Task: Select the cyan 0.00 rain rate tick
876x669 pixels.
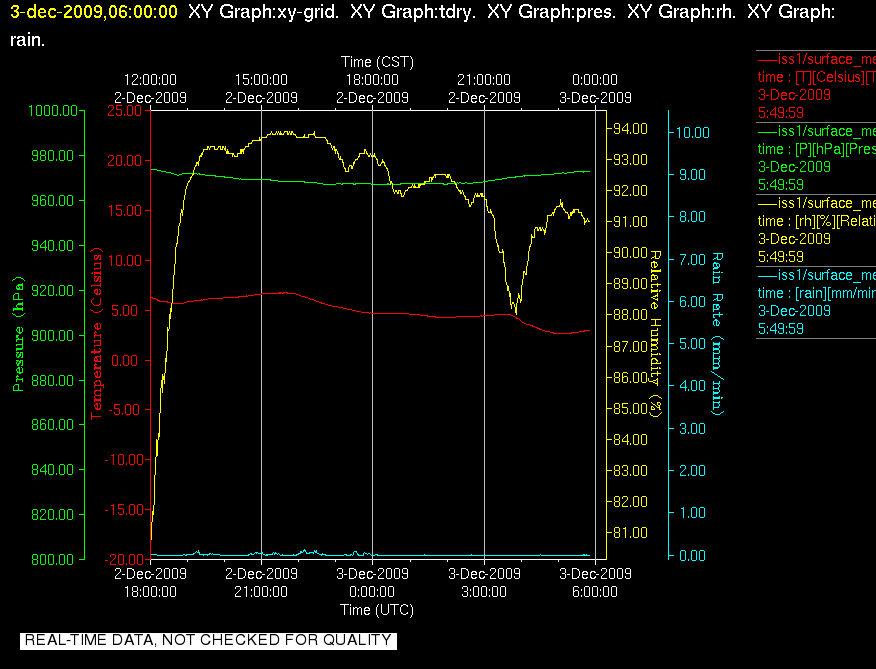Action: pyautogui.click(x=692, y=556)
